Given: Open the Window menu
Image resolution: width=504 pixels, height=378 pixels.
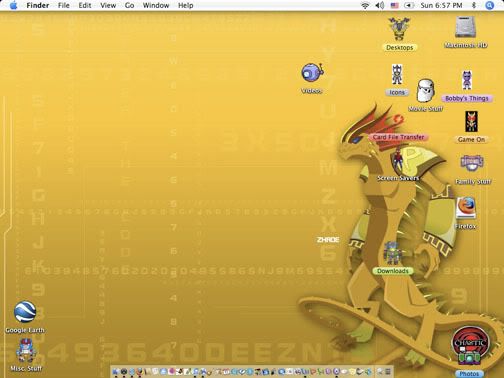Looking at the screenshot, I should (156, 5).
